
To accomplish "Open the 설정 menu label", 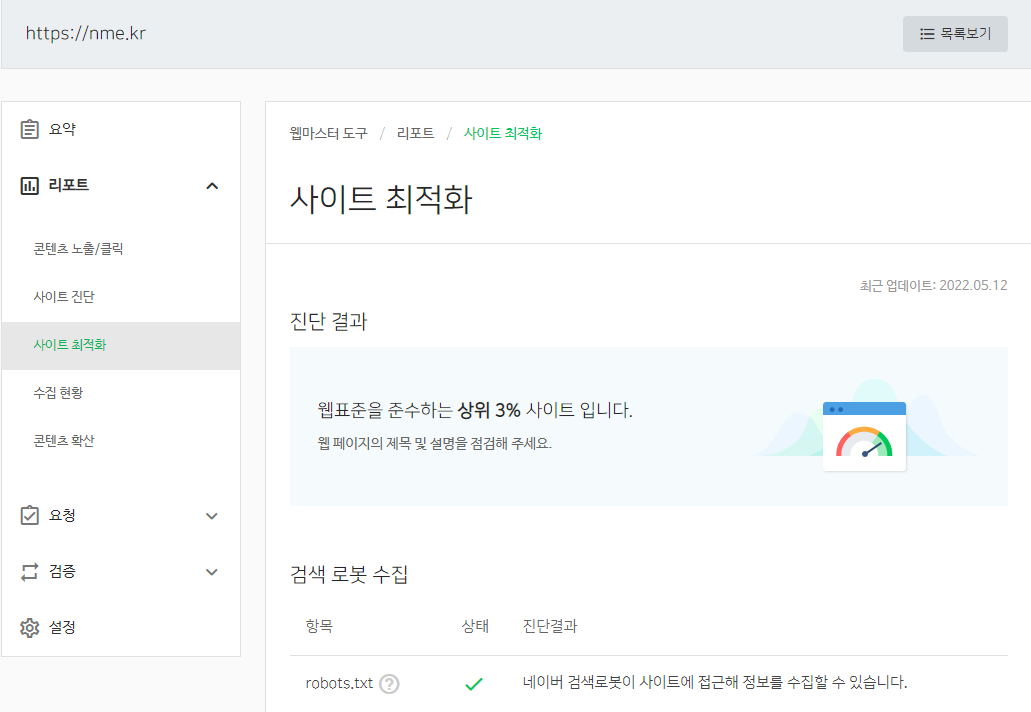I will pyautogui.click(x=62, y=627).
